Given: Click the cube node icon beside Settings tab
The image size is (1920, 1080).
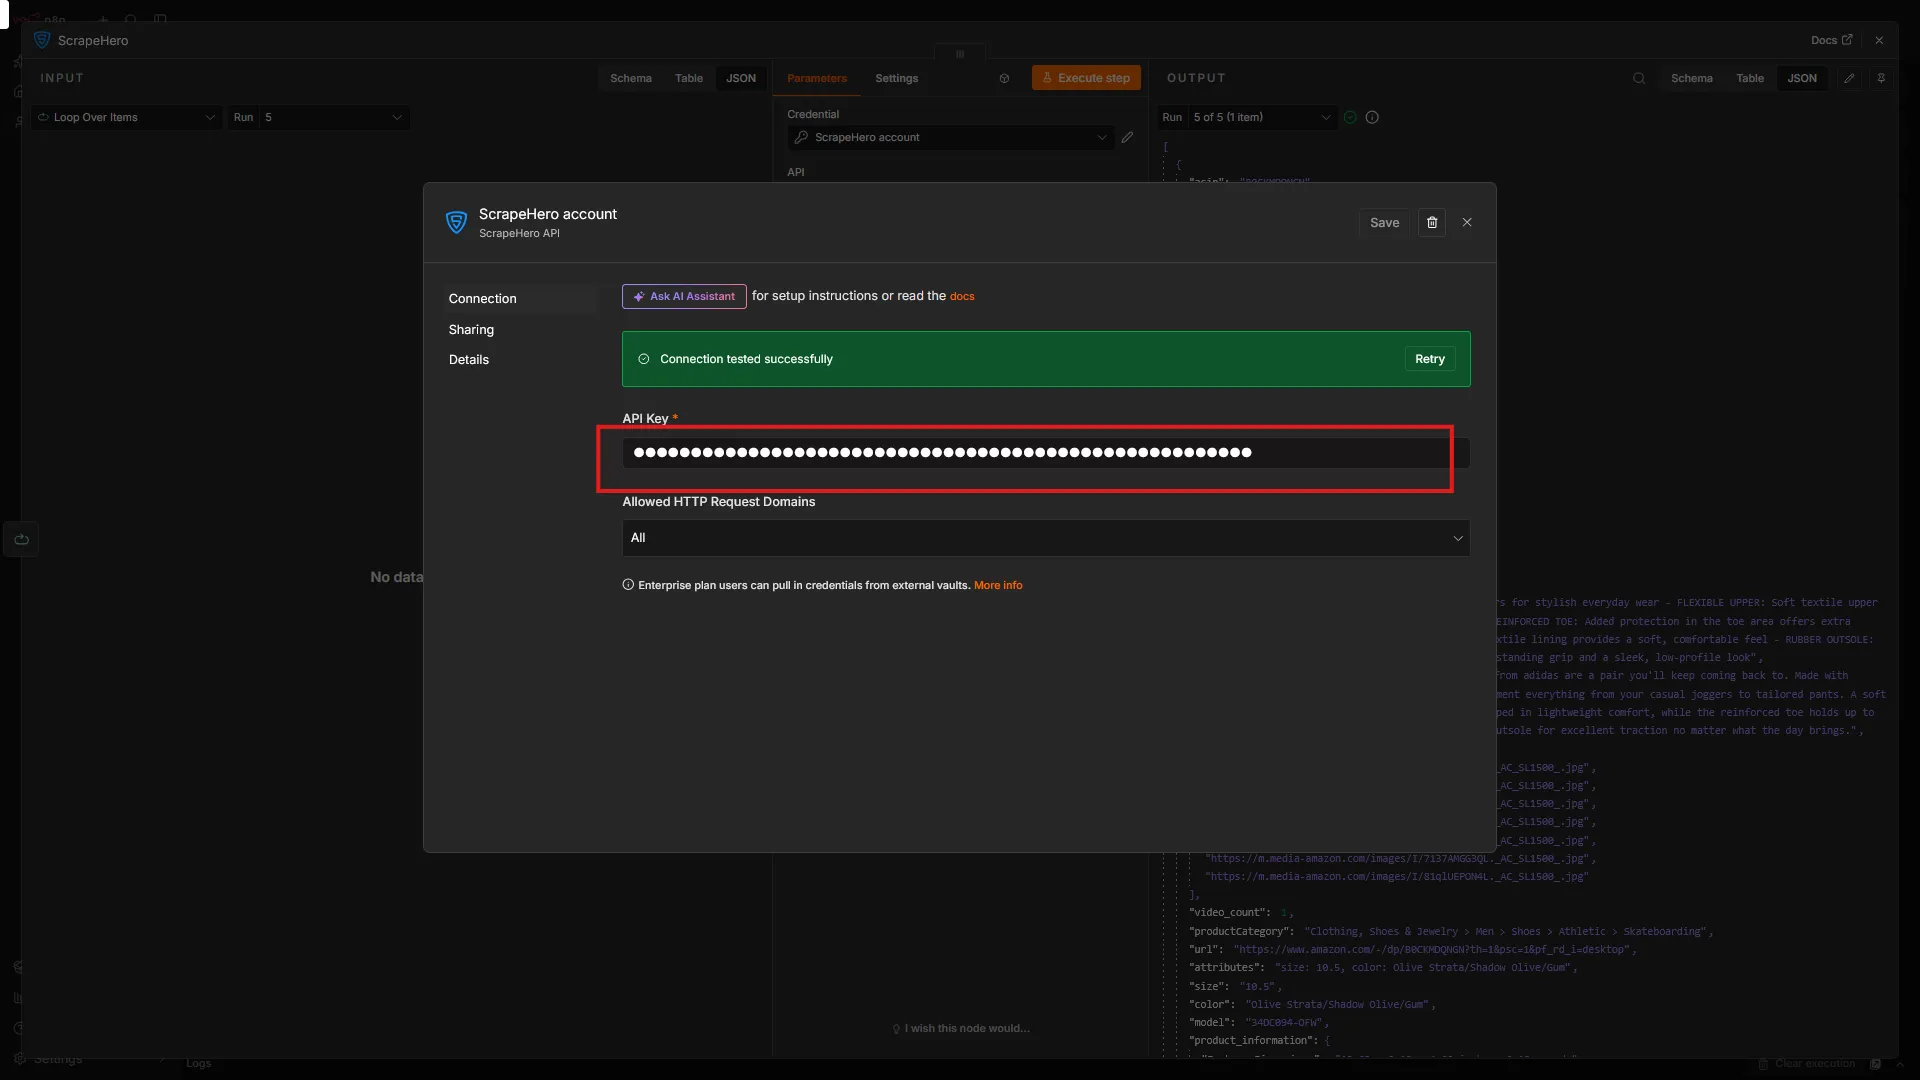Looking at the screenshot, I should (x=1004, y=78).
